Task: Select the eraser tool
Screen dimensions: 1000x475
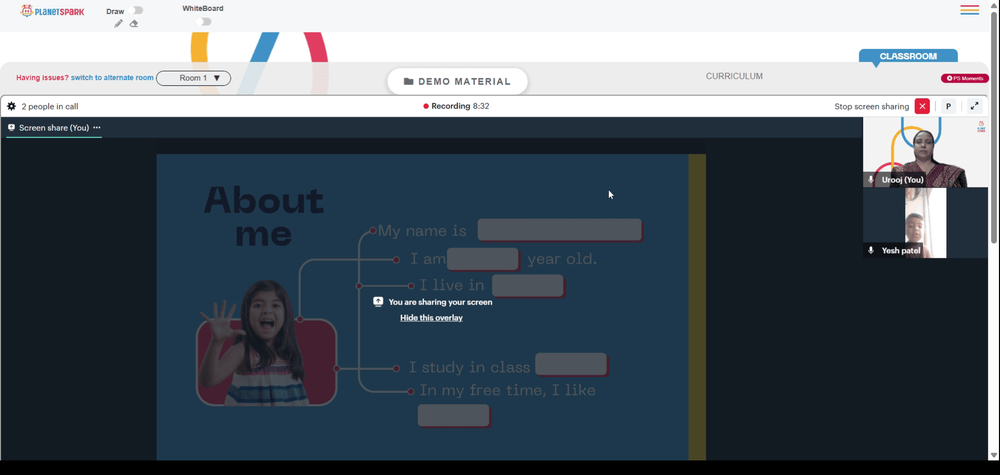Action: 134,24
